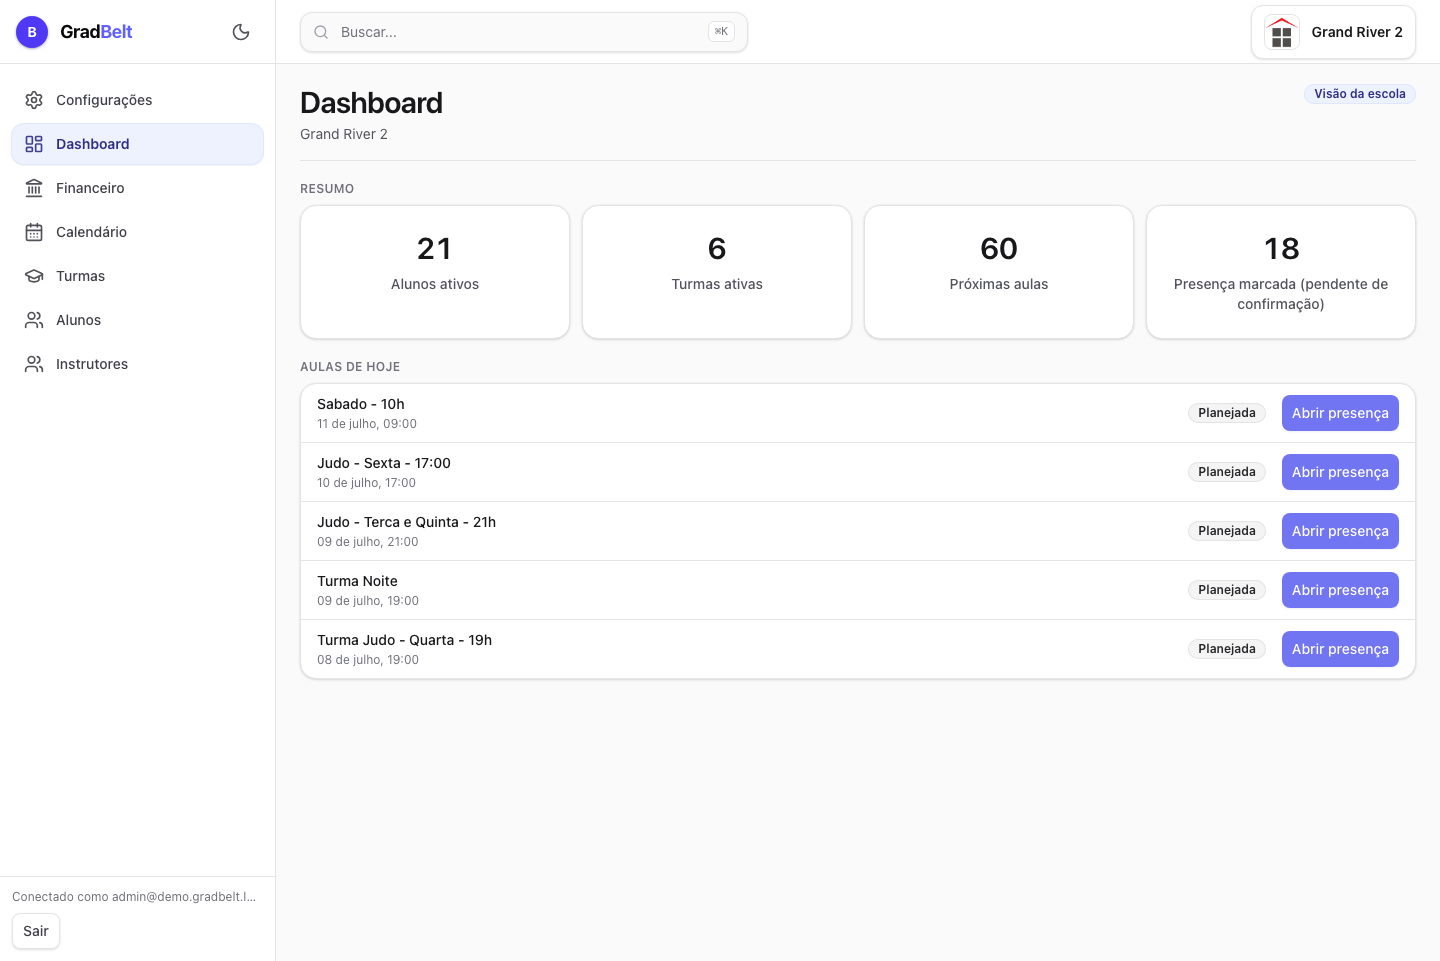Open presence for Judo - Sexta - 17:00

(x=1340, y=472)
